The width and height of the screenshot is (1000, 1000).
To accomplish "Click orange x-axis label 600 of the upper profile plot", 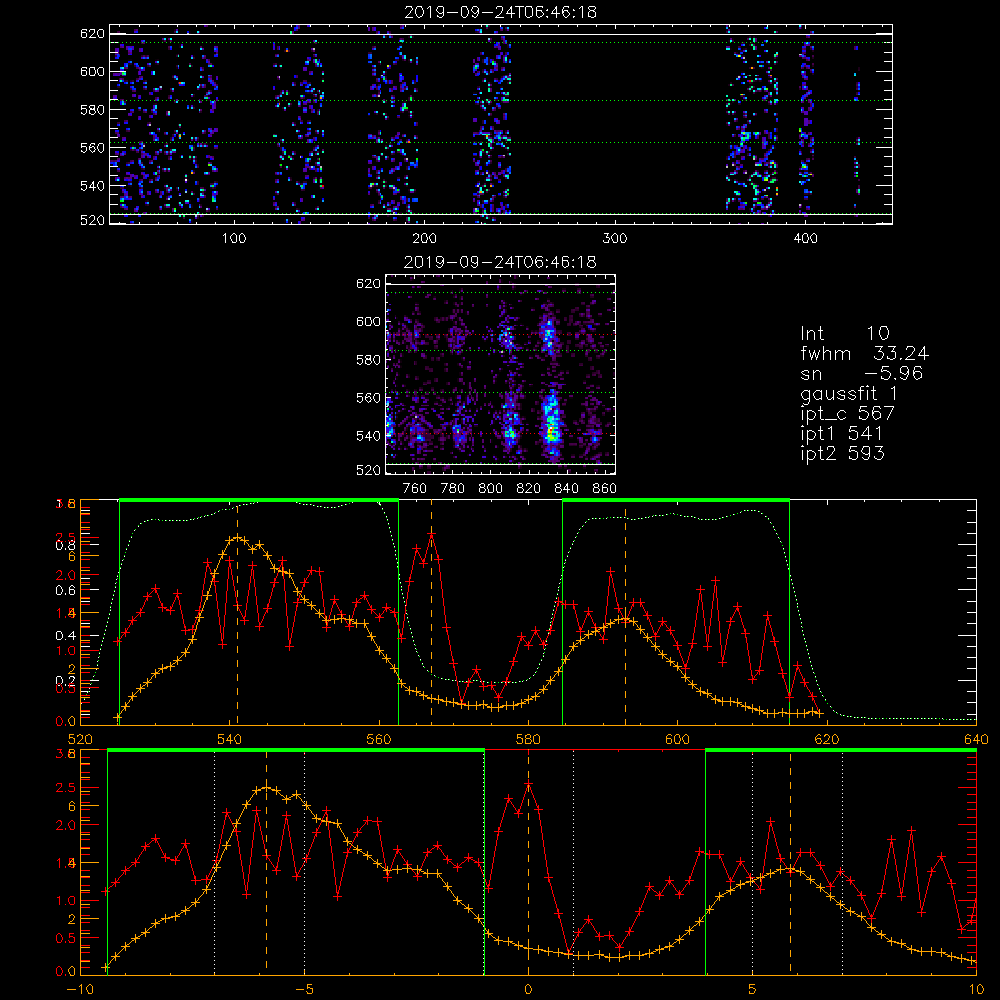I will point(677,740).
